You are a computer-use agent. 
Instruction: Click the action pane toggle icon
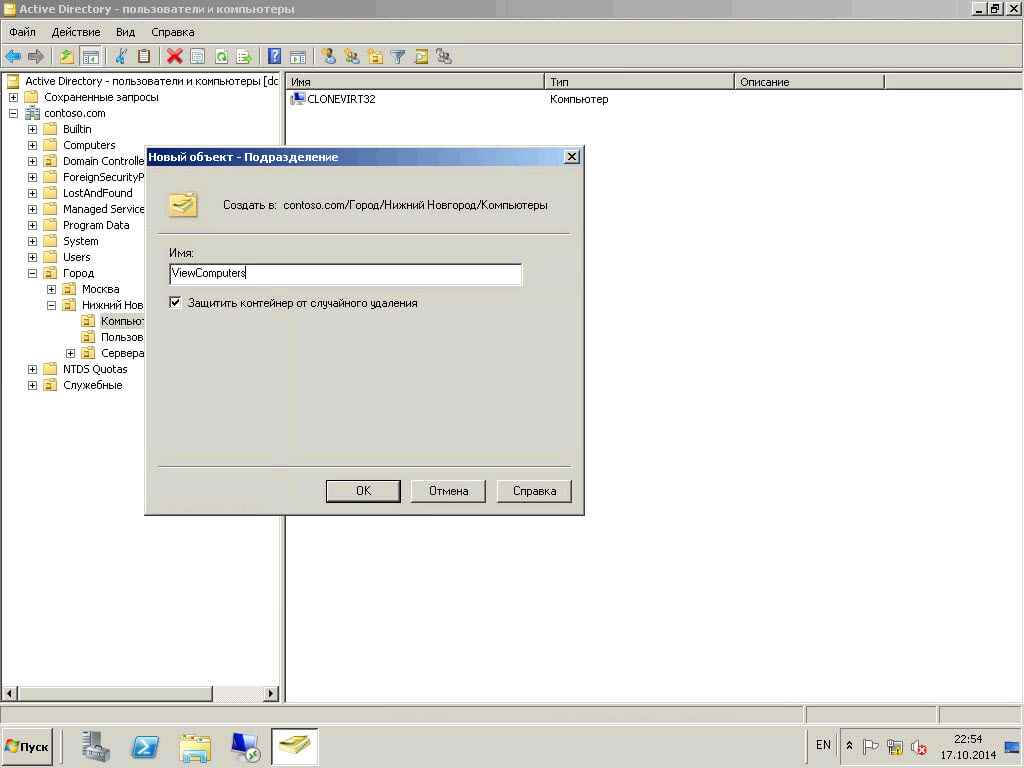point(298,57)
